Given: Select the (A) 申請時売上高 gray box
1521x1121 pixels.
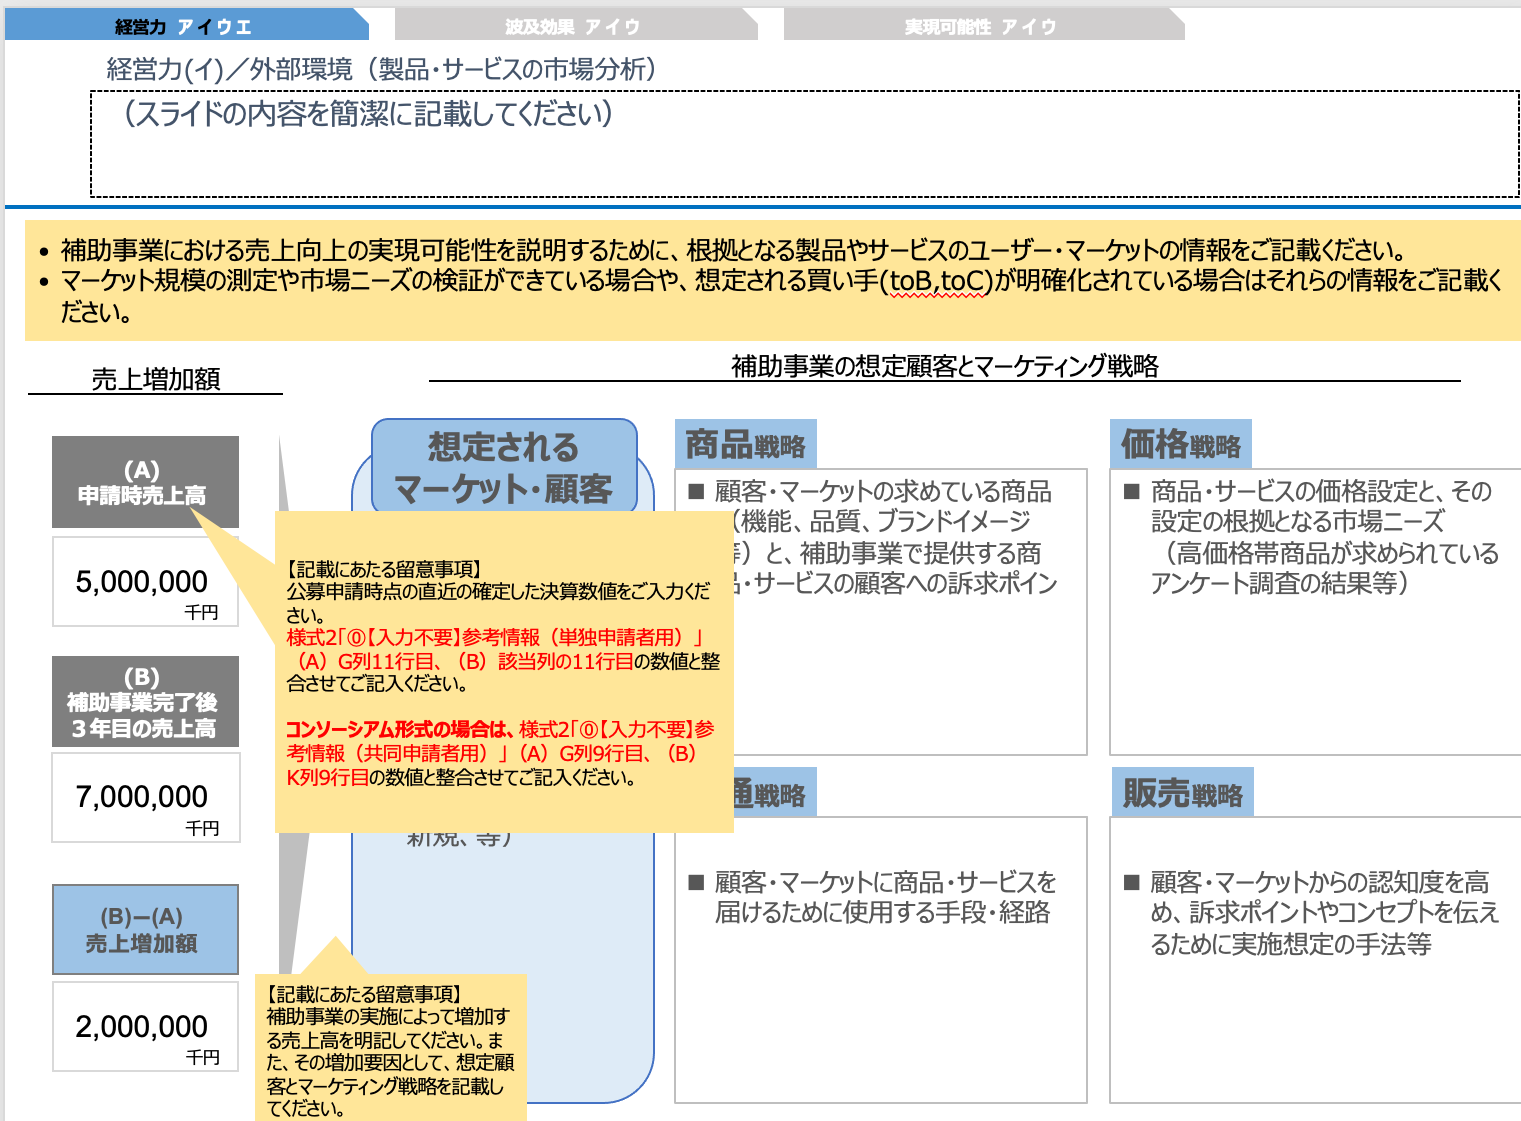Looking at the screenshot, I should 145,482.
